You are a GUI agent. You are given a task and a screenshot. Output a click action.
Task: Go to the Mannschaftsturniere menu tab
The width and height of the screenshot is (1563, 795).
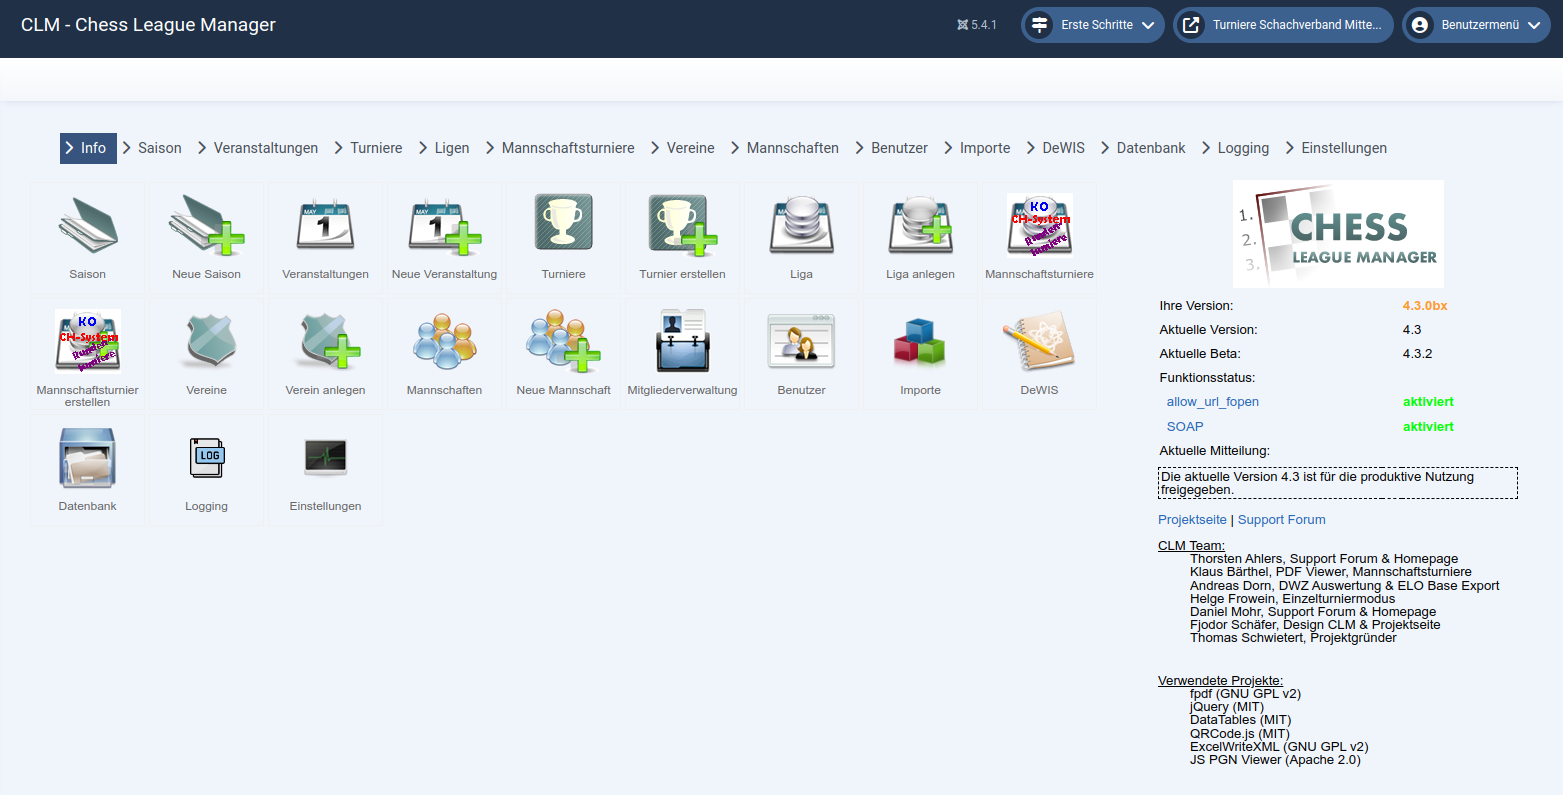[x=567, y=148]
